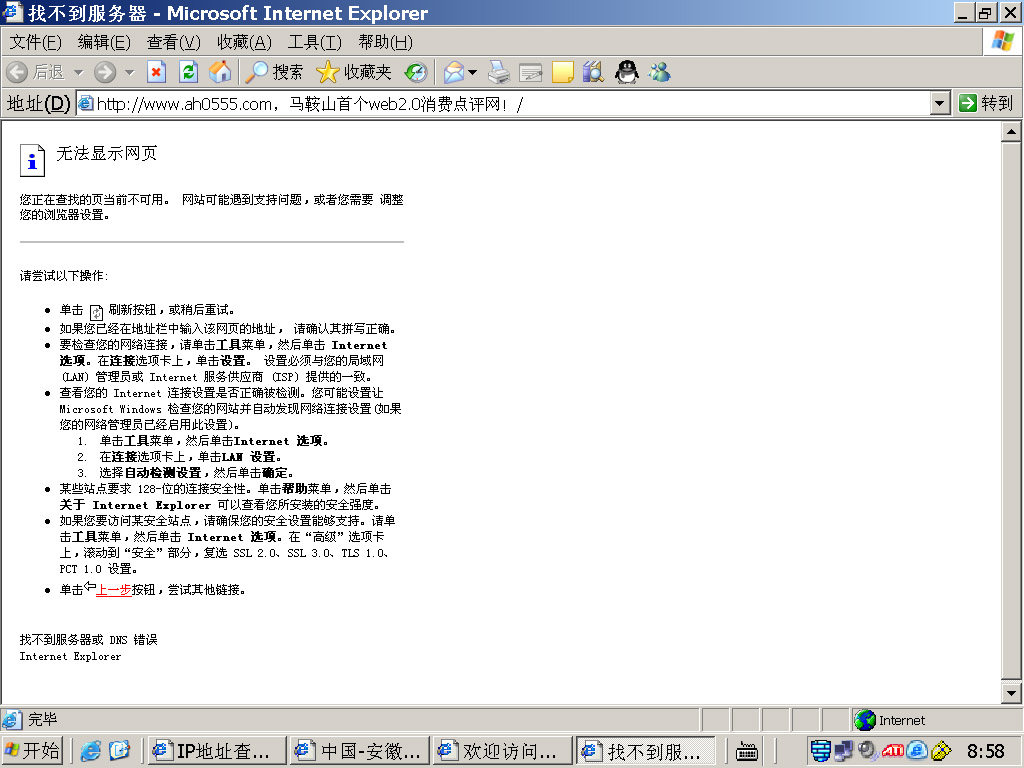Open the forward history dropdown arrow

[x=129, y=72]
